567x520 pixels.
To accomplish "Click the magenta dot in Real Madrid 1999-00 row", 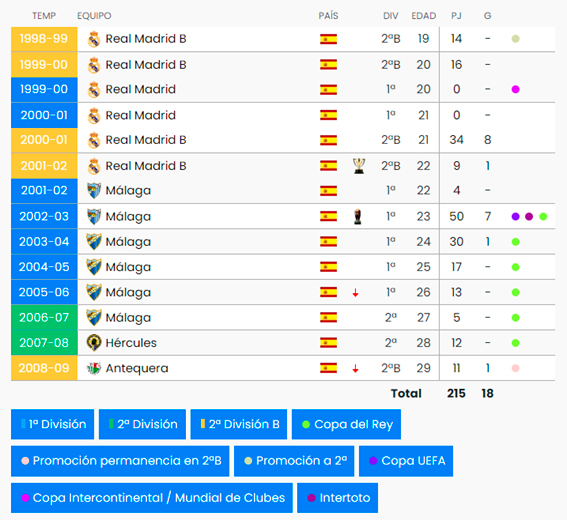I will click(516, 89).
